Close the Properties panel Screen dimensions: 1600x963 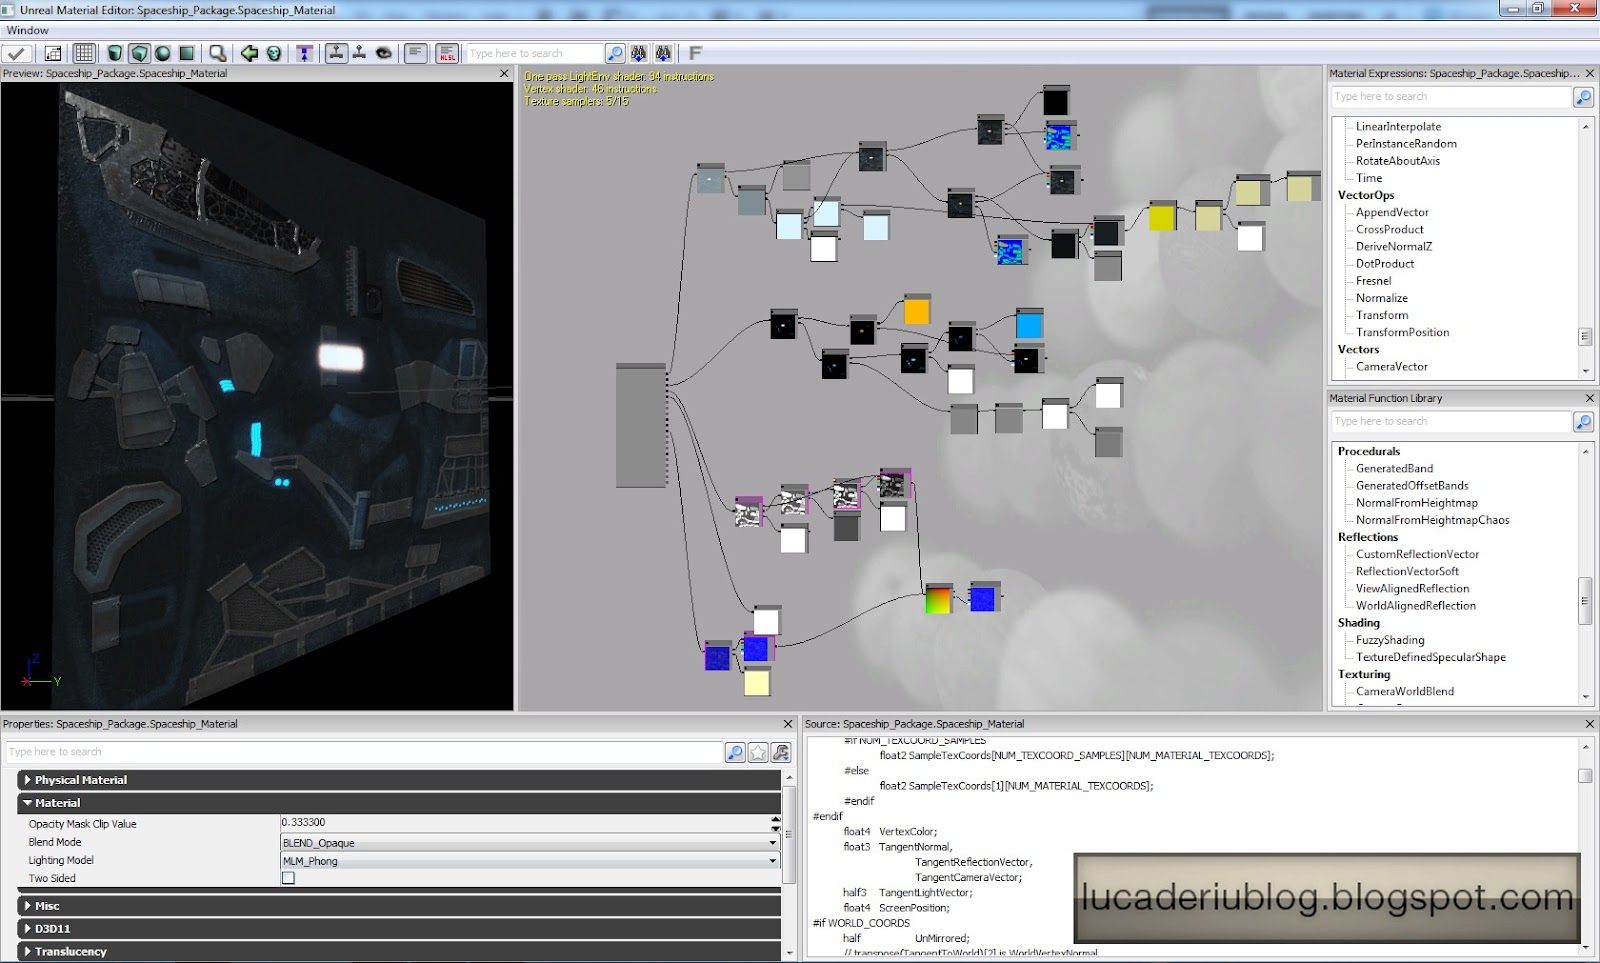tap(788, 724)
